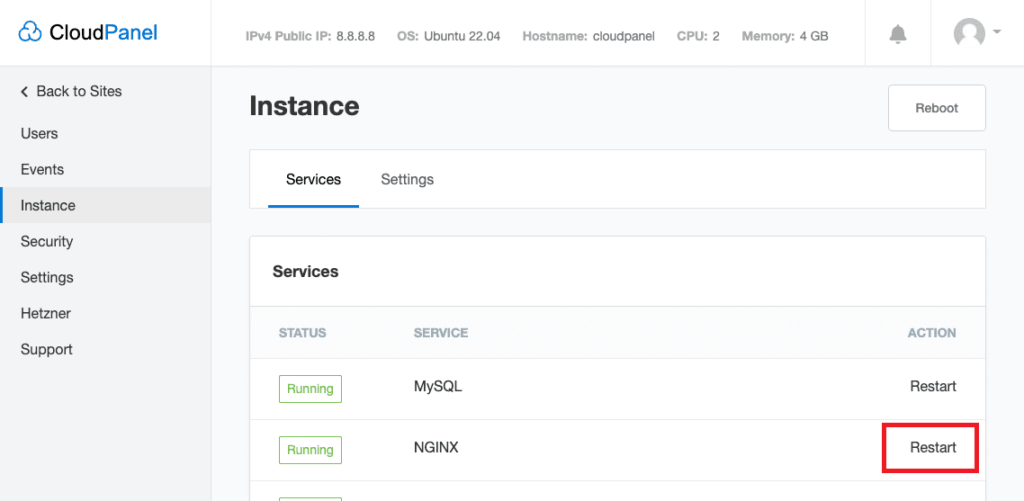Screen dimensions: 1024x501
Task: Restart the MySQL service
Action: [x=932, y=386]
